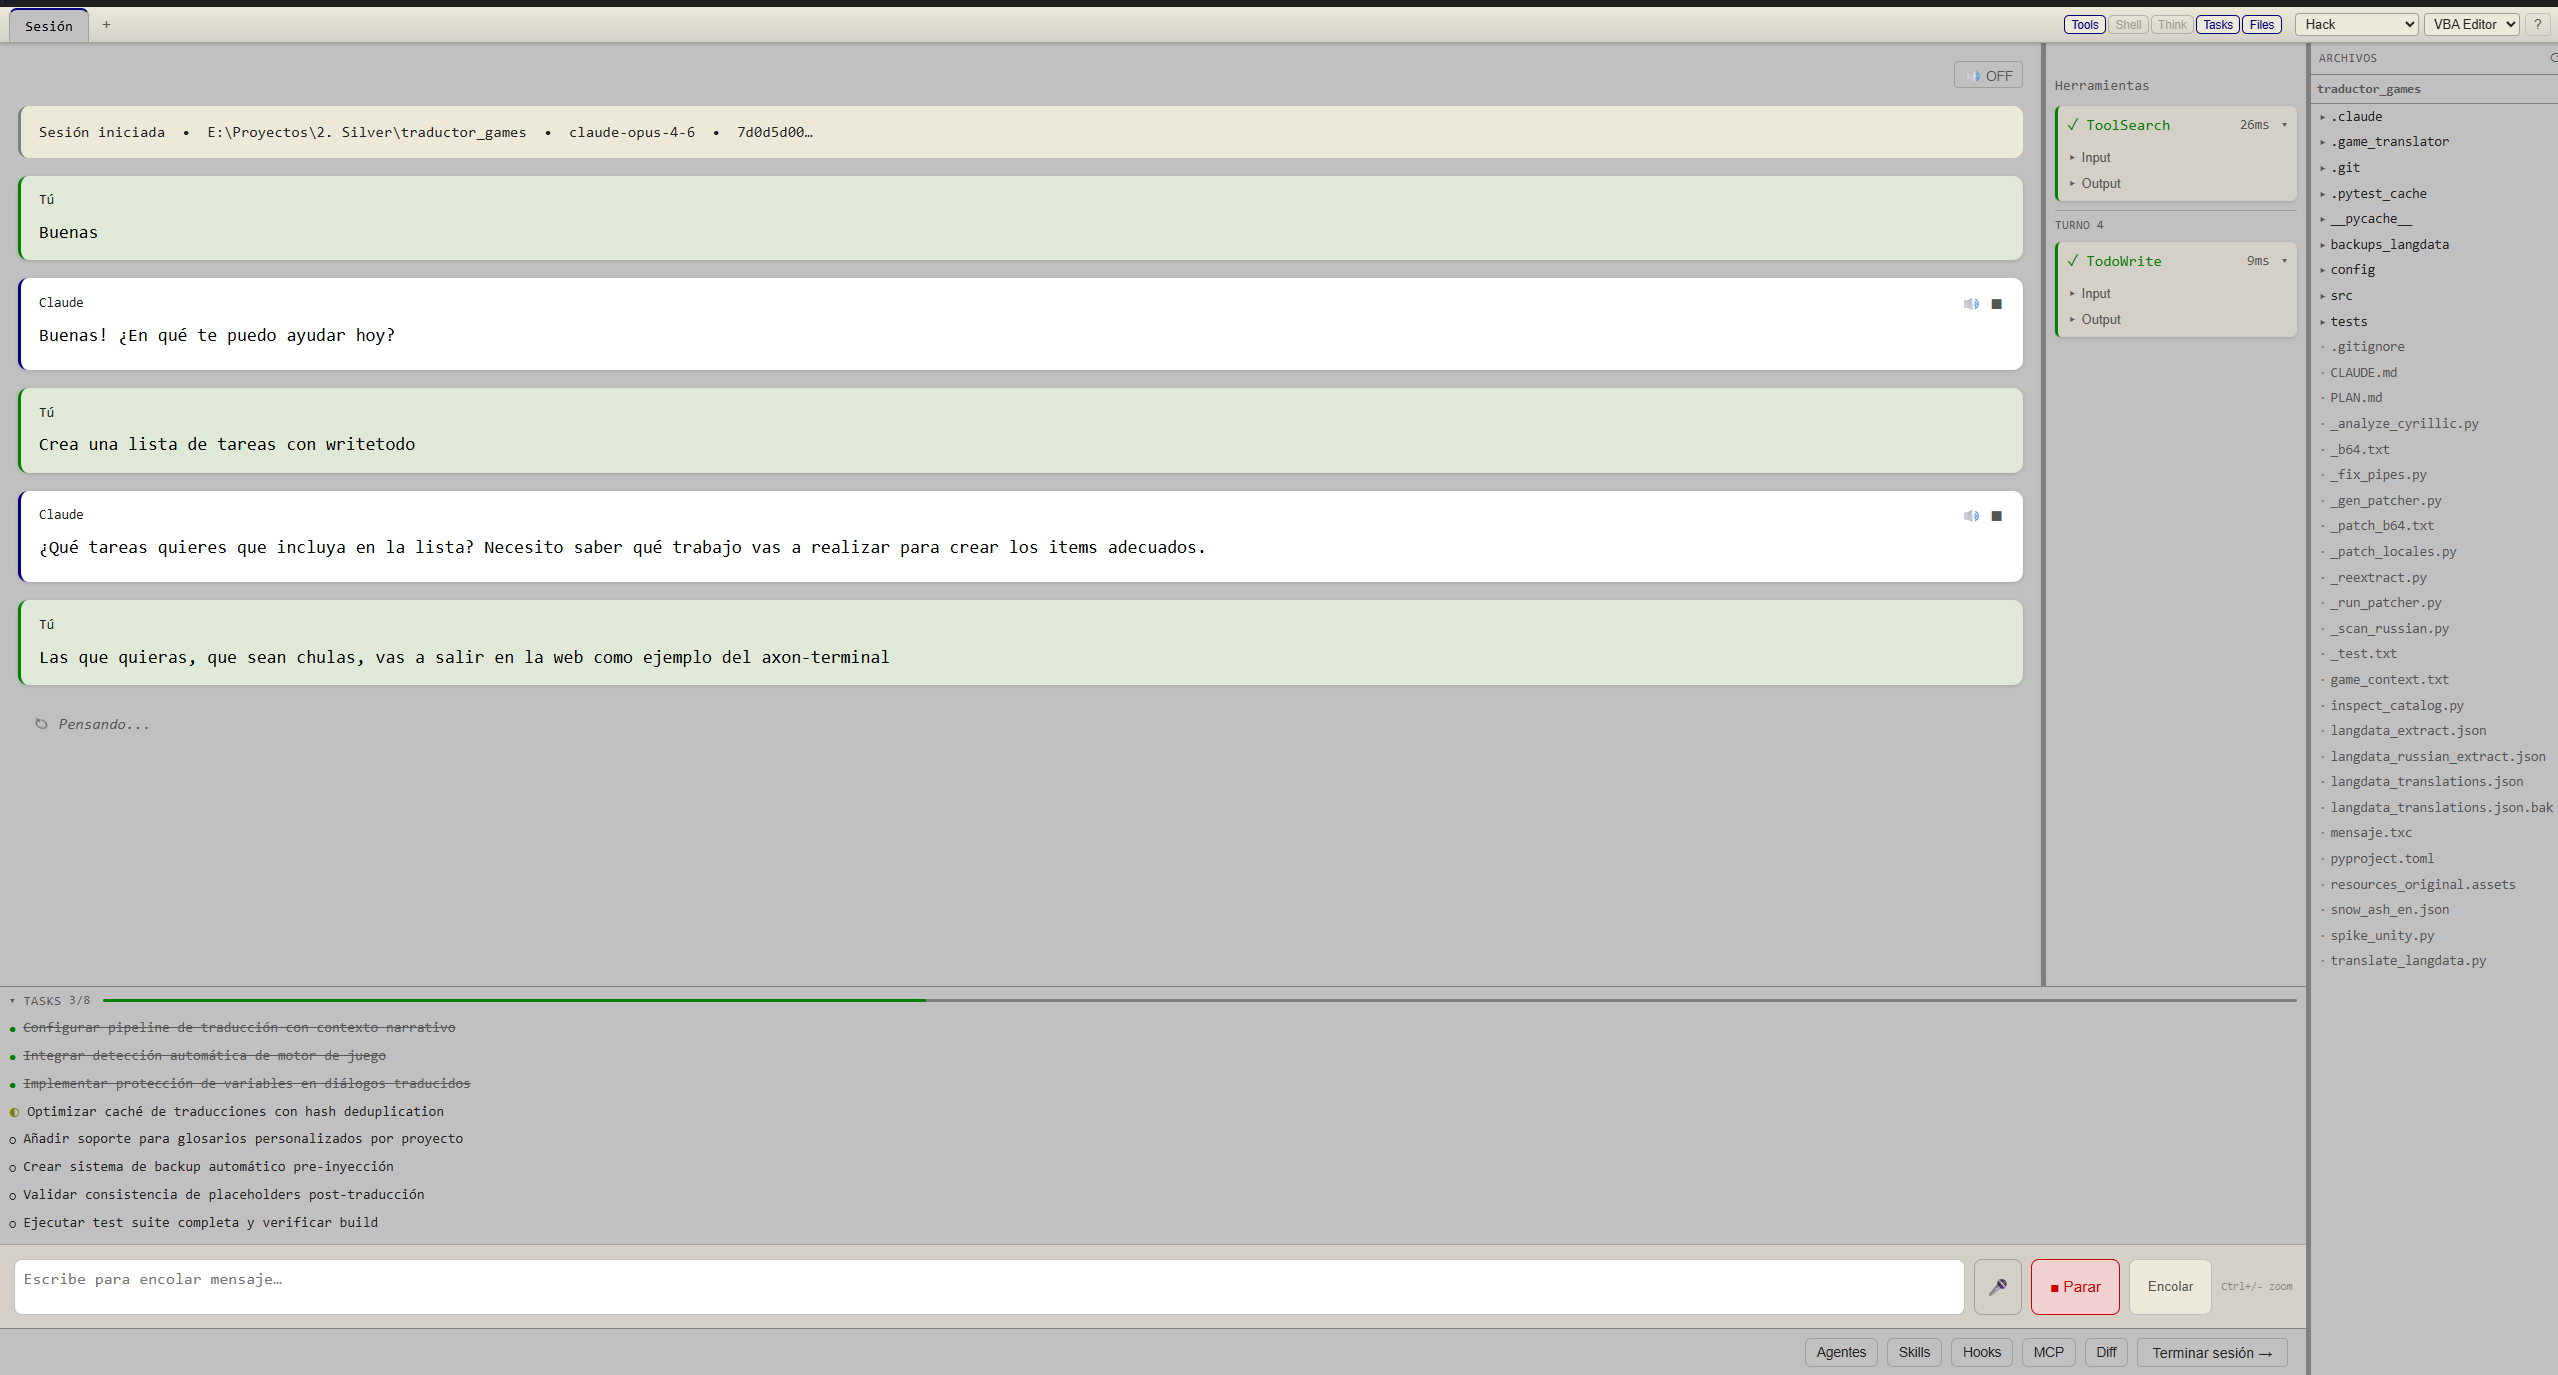Click the plus icon to open new session tab

(106, 24)
